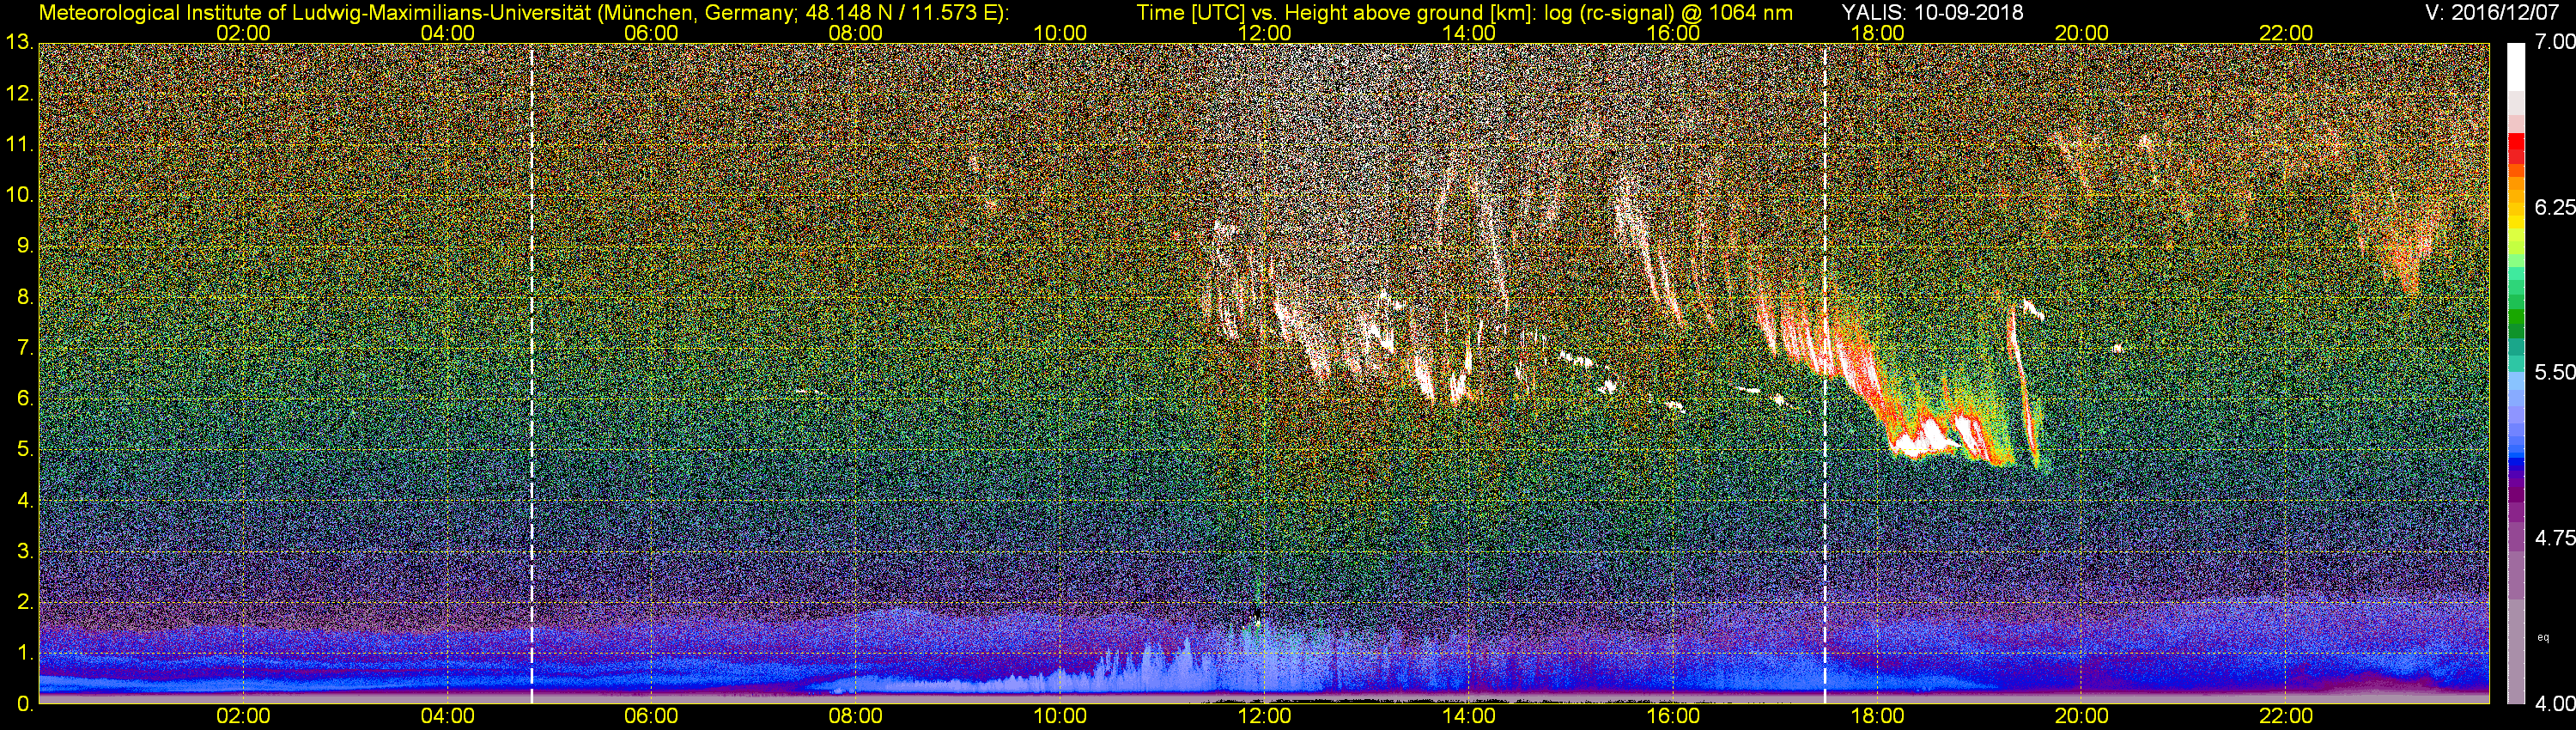The height and width of the screenshot is (730, 2576).
Task: Click the 10 km height axis label
Action: point(19,195)
